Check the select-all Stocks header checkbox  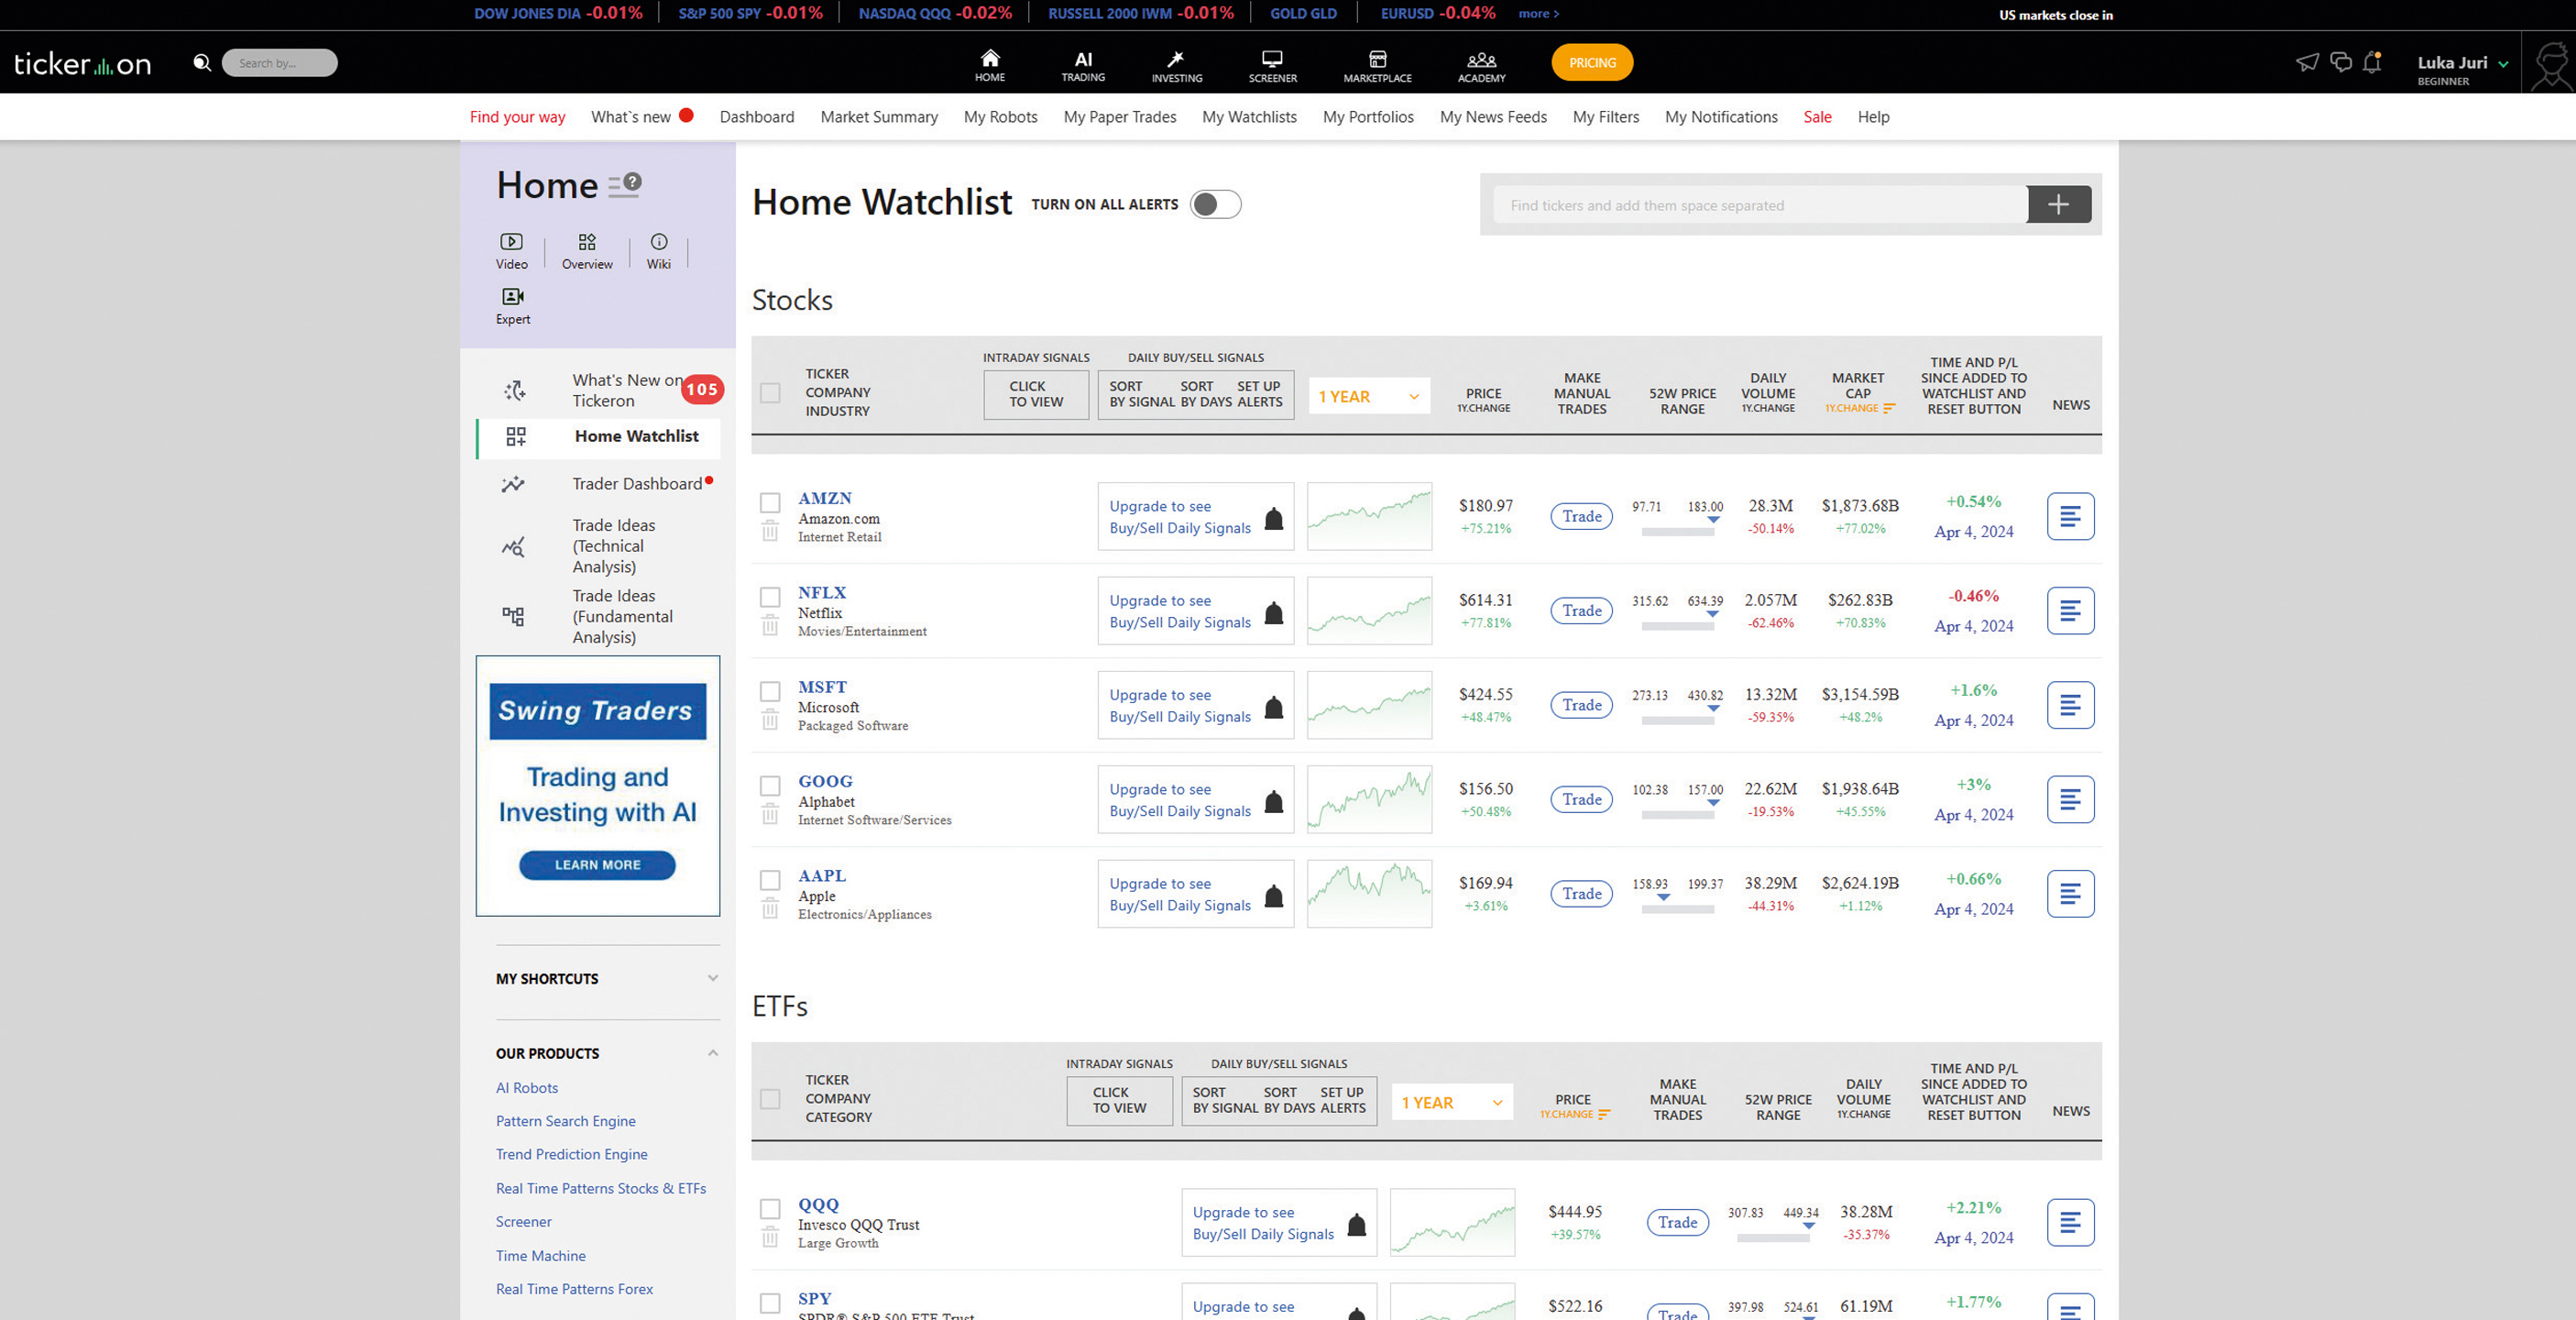(x=769, y=393)
